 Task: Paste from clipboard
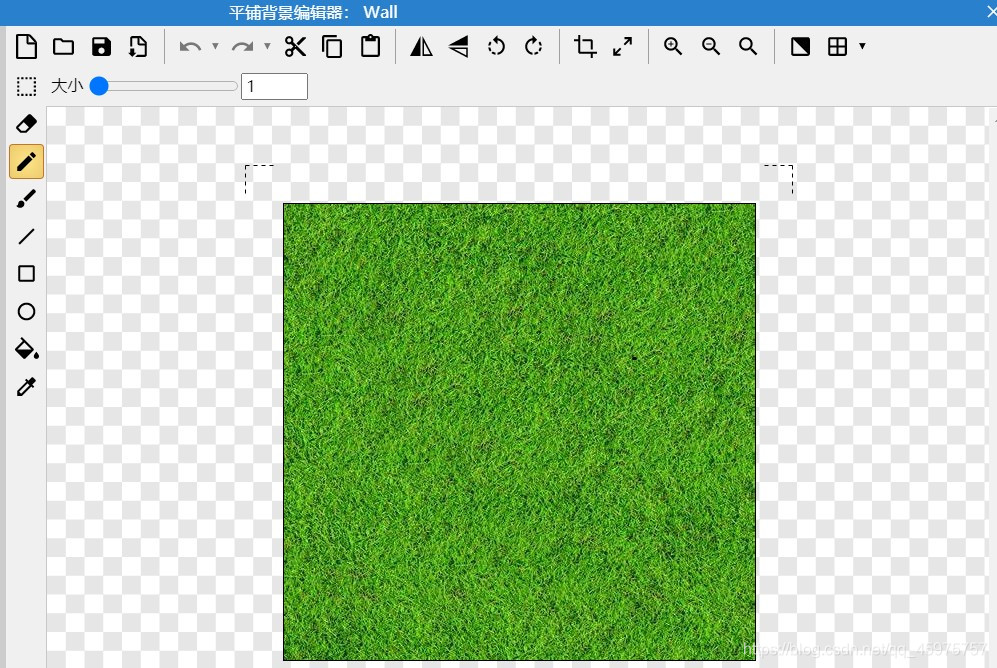point(370,46)
